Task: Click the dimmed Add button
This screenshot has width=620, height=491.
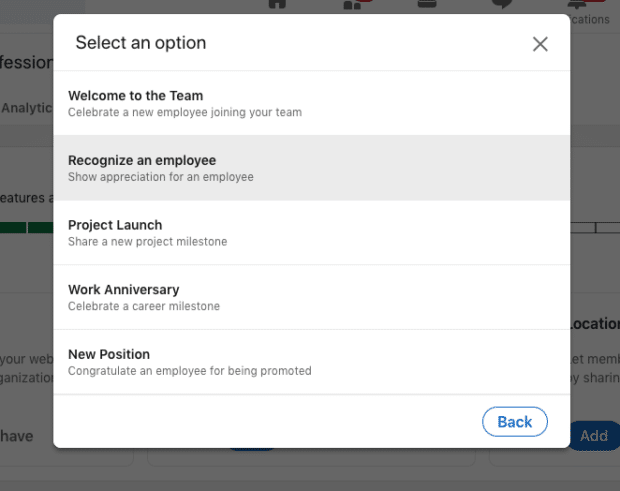Action: point(594,436)
